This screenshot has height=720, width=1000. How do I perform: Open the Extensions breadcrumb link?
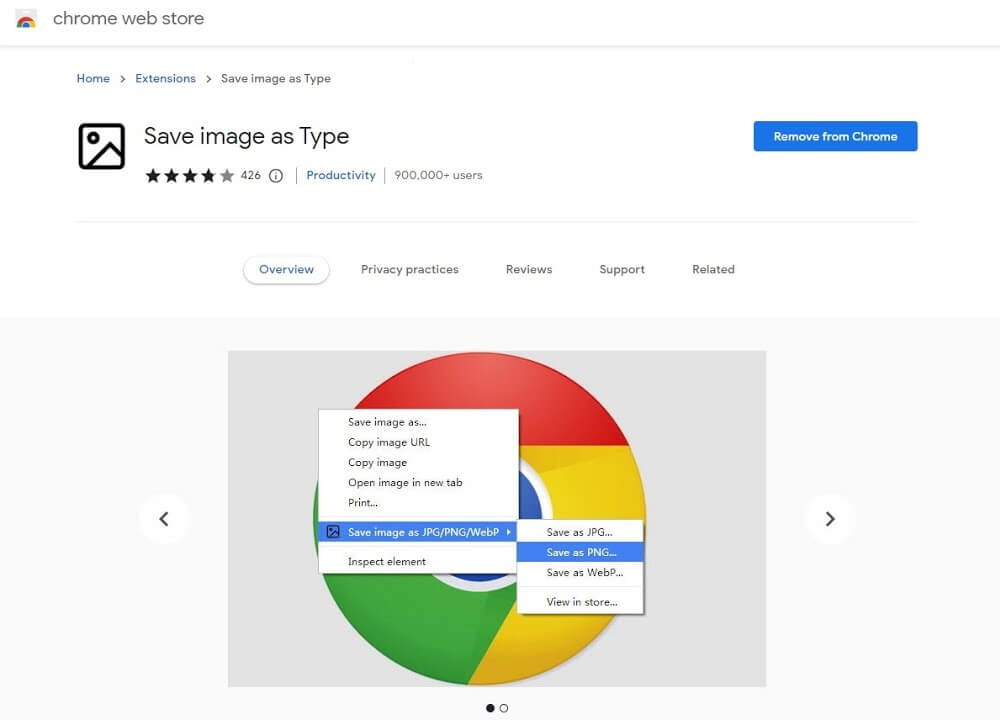tap(165, 79)
